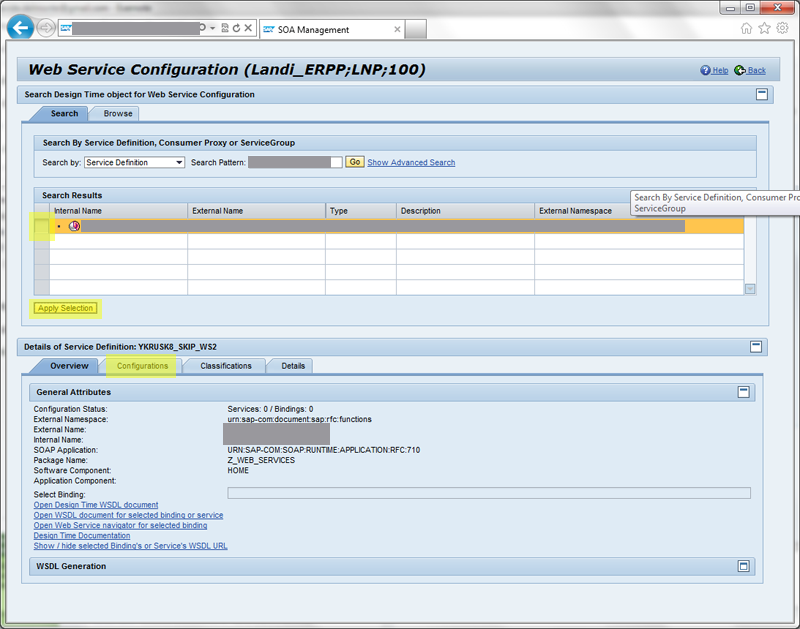800x629 pixels.
Task: Open the Help link
Action: (x=720, y=70)
